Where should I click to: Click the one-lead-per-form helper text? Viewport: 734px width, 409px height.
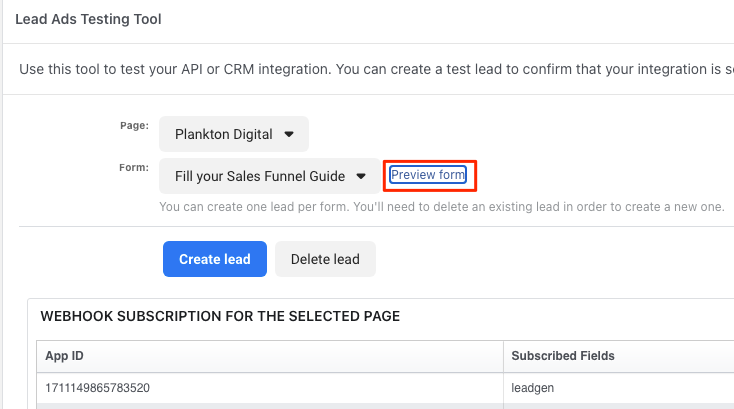click(441, 207)
